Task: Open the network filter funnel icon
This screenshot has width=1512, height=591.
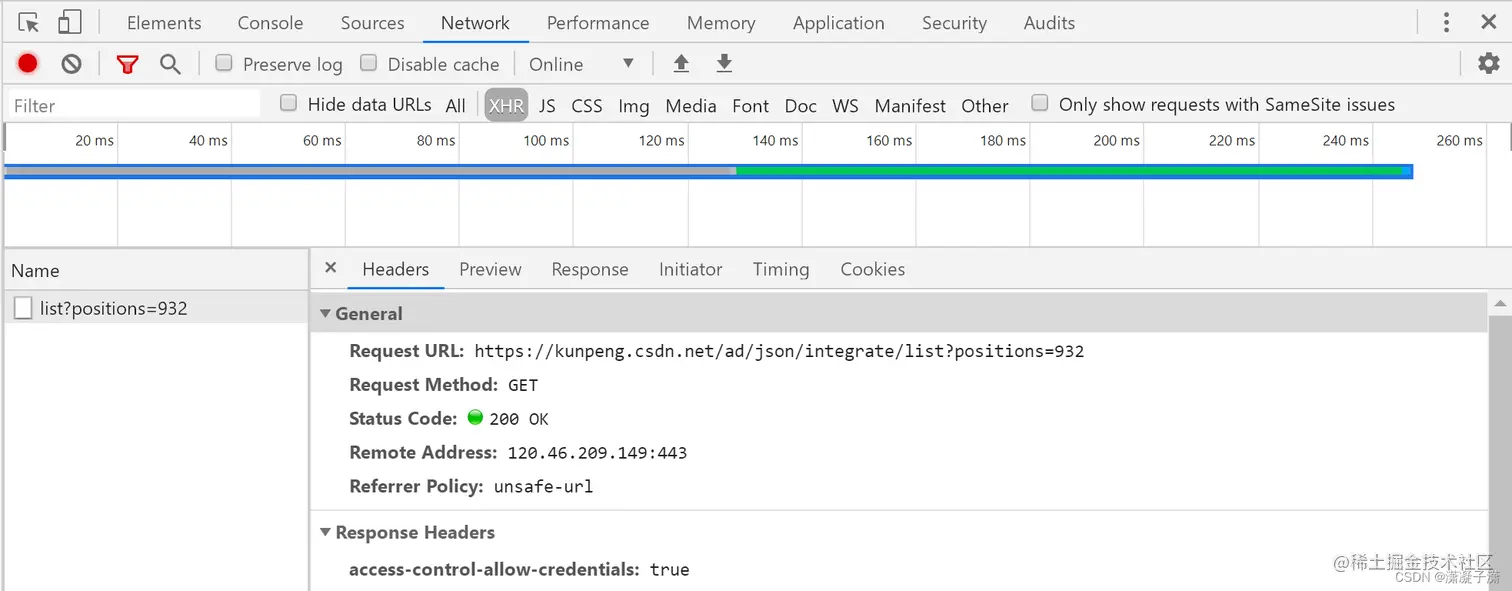Action: 128,63
